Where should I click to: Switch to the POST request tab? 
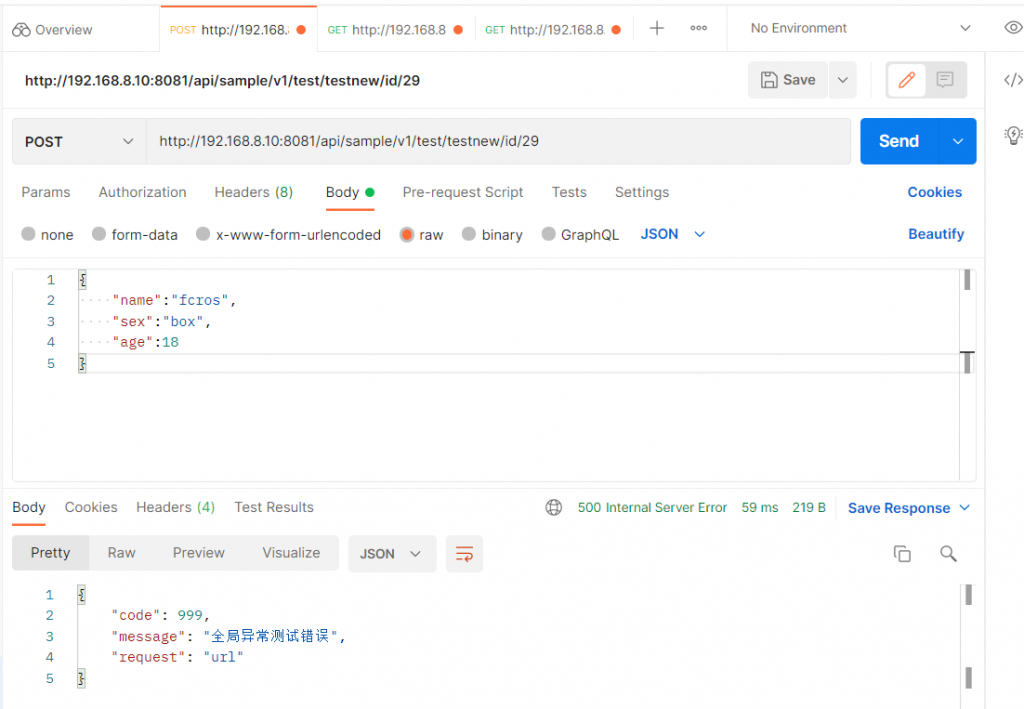[238, 29]
